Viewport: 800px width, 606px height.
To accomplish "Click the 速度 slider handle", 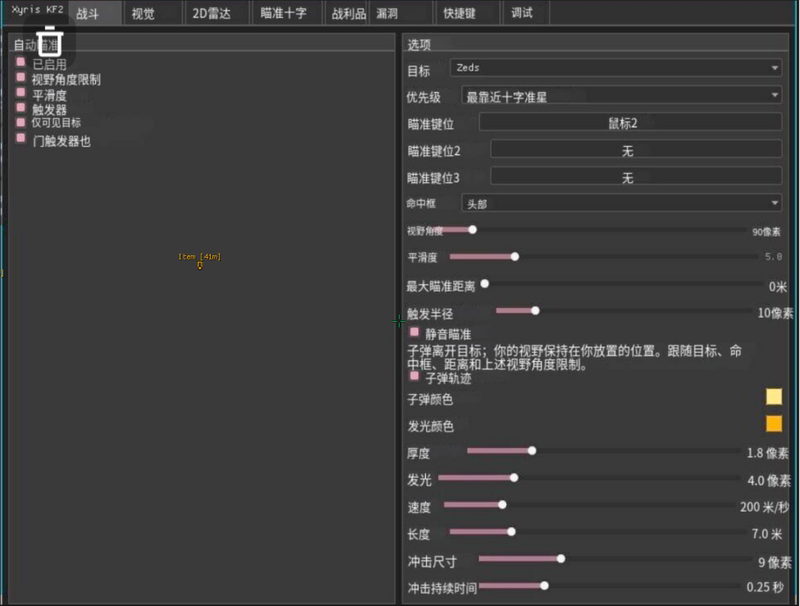I will 503,505.
